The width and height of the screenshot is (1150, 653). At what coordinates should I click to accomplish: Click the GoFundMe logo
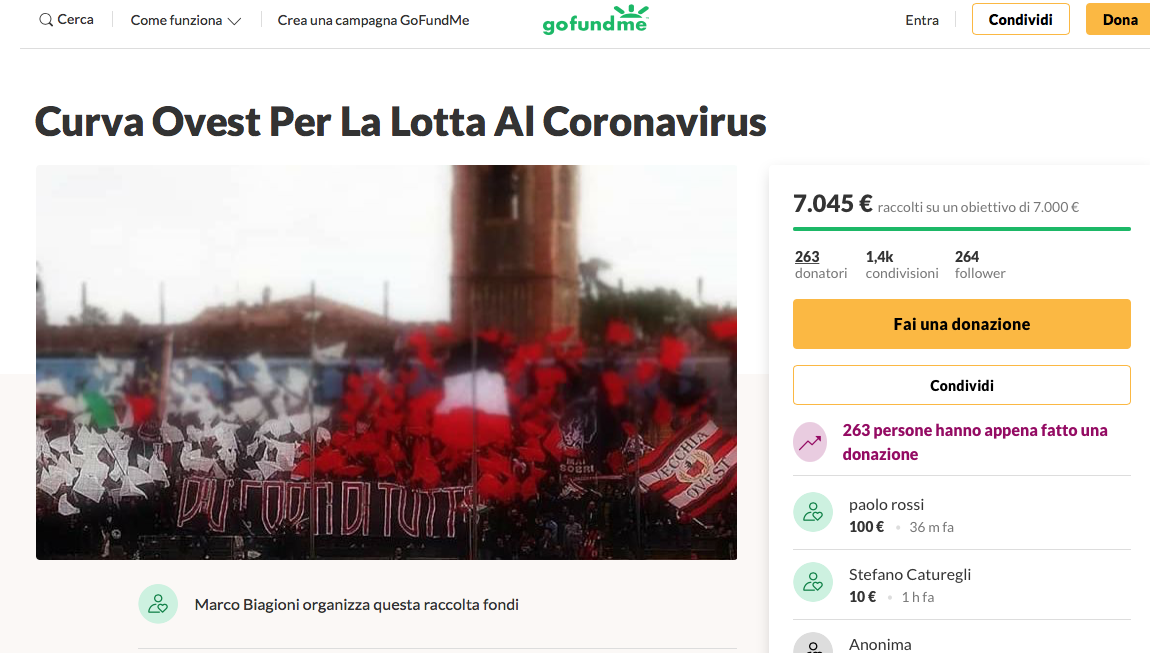pos(596,20)
